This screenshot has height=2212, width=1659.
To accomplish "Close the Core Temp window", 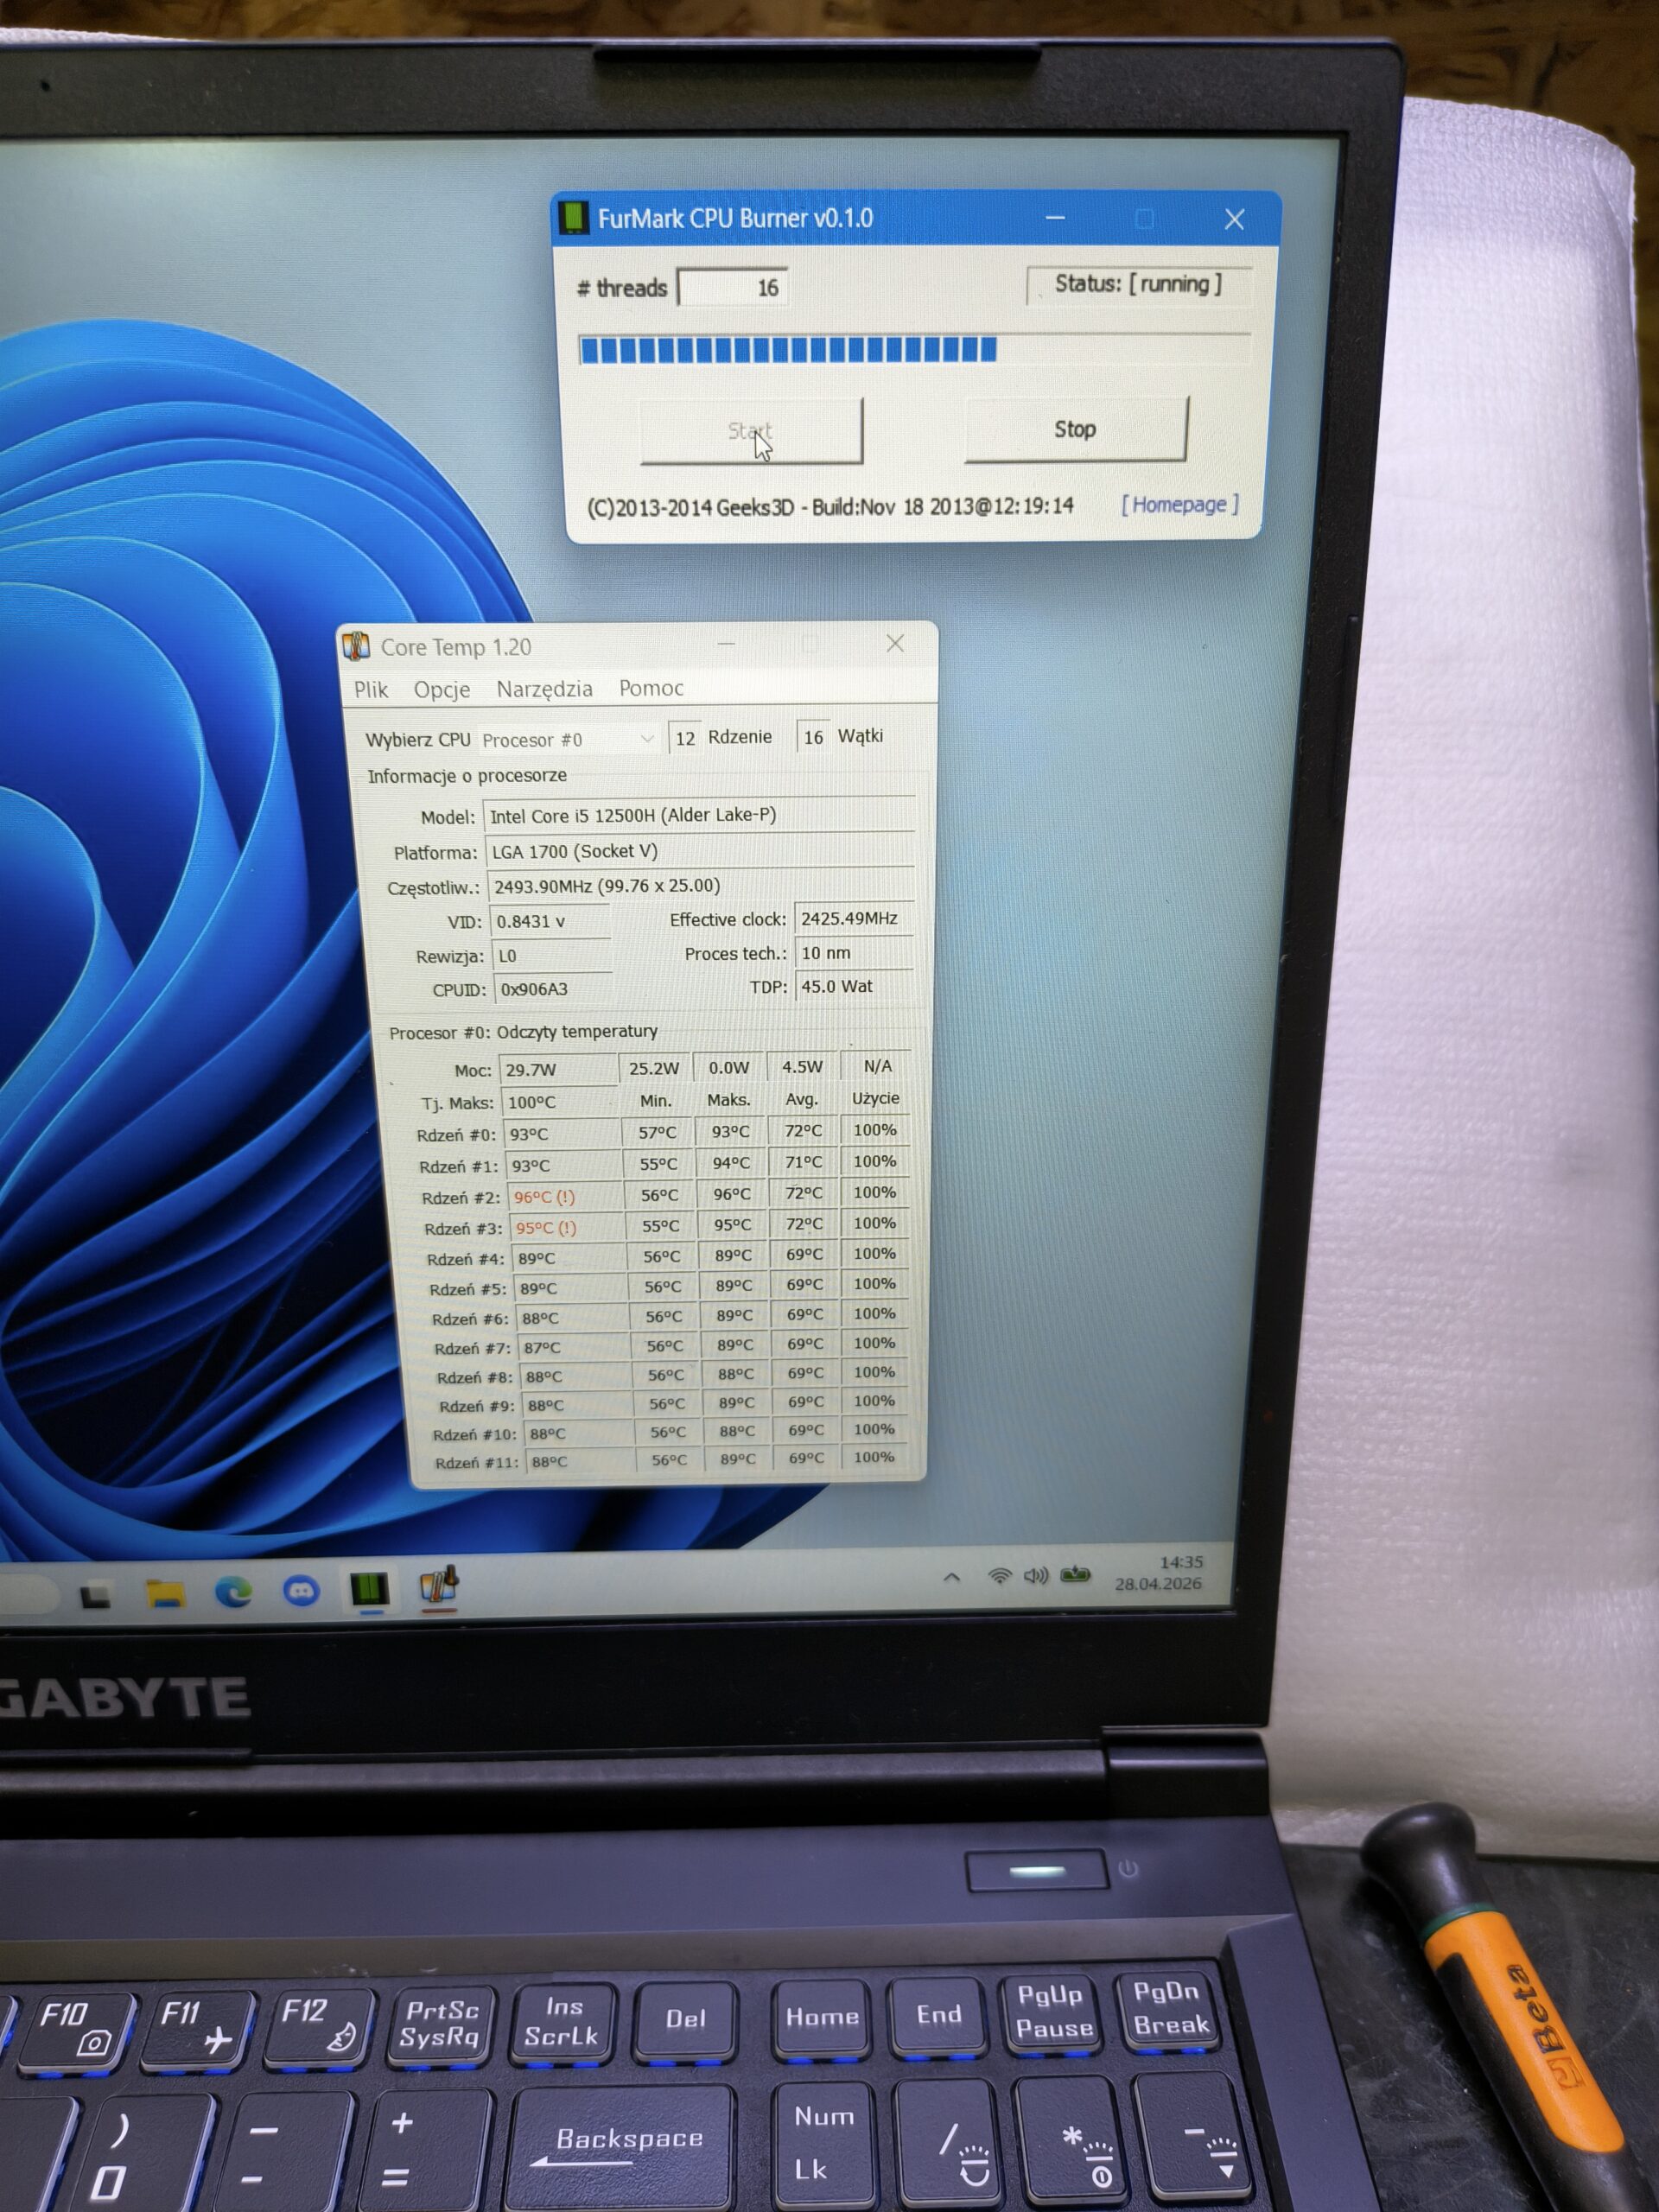I will tap(895, 644).
